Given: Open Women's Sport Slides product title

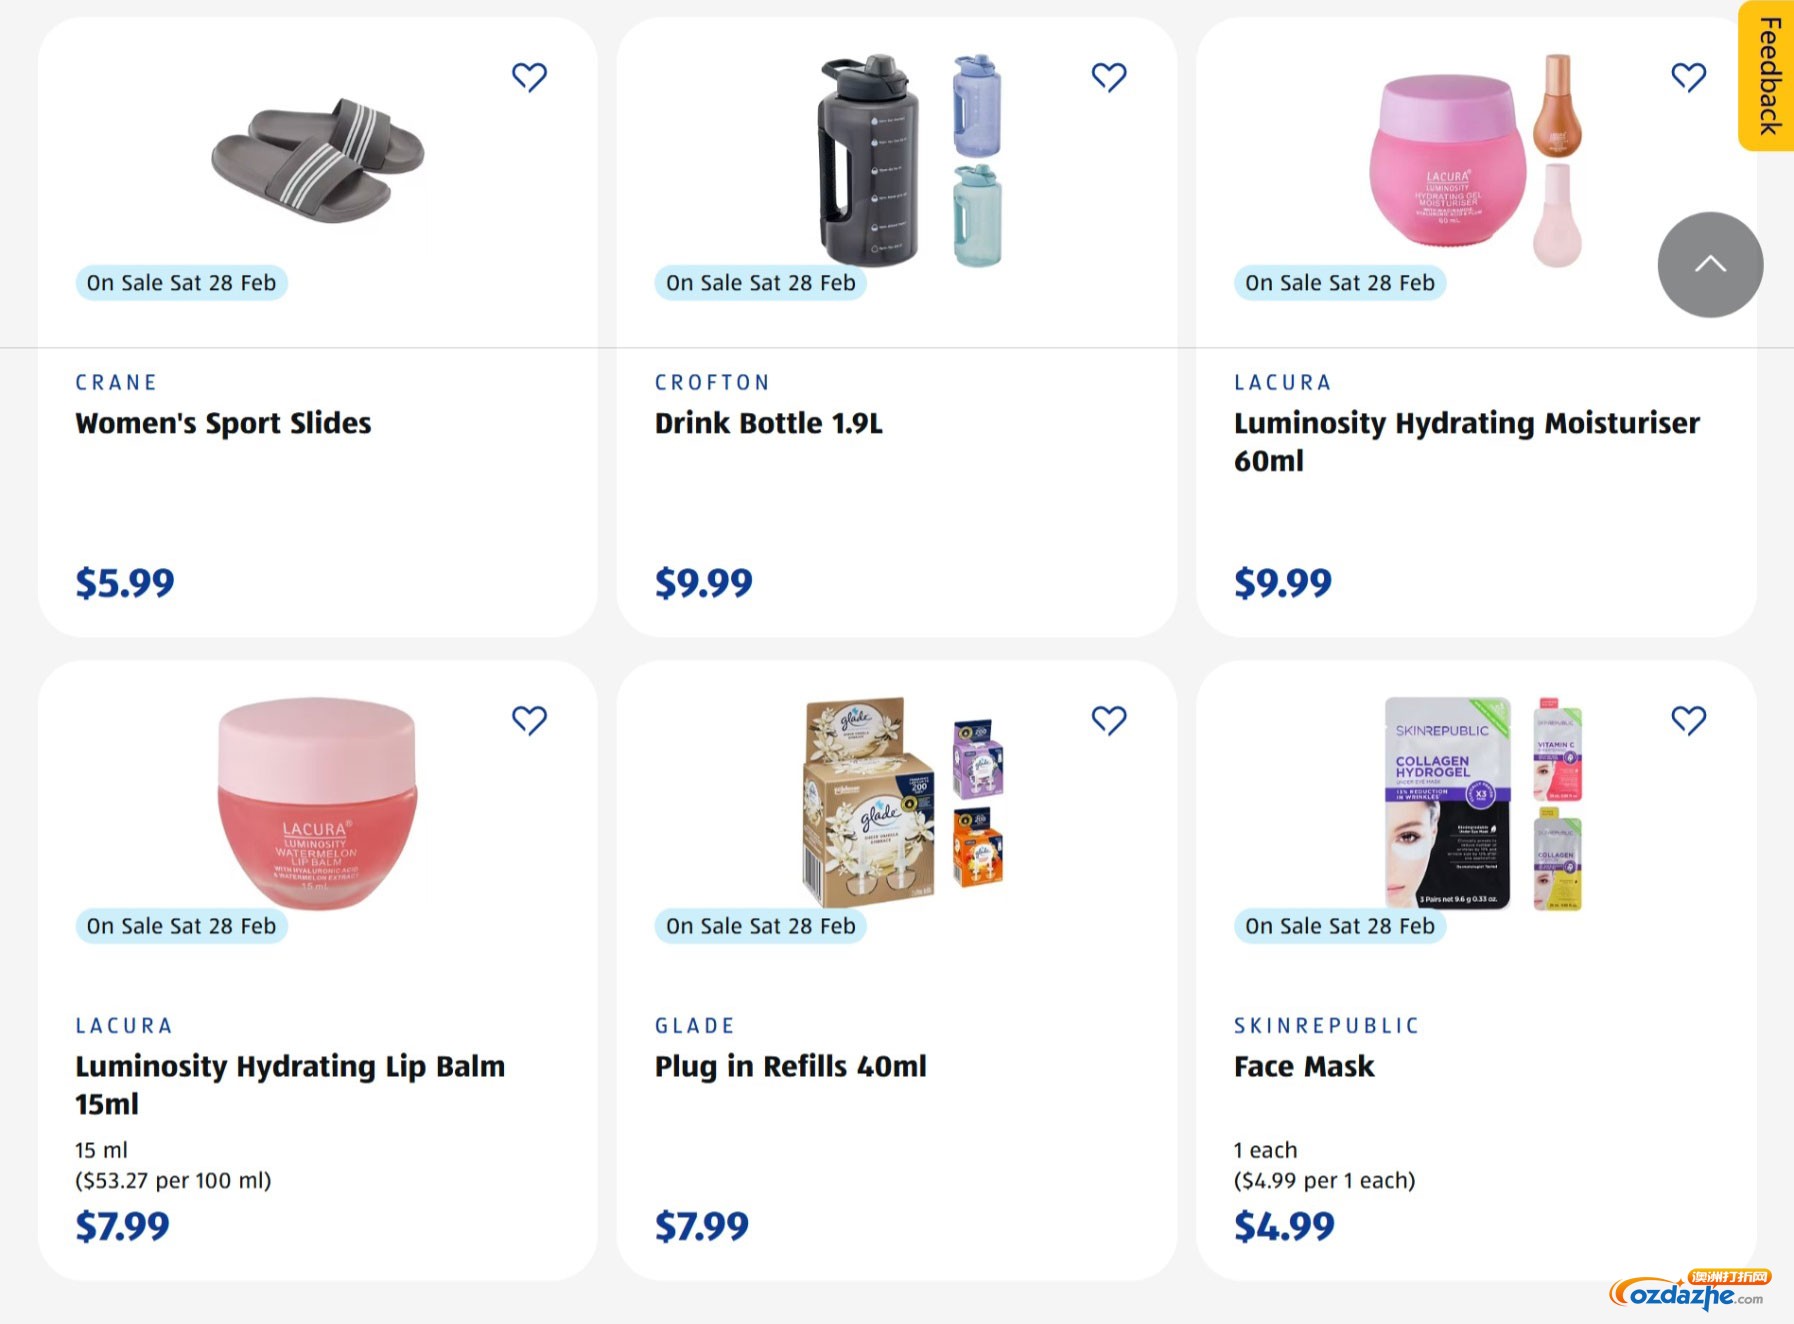Looking at the screenshot, I should click(223, 423).
